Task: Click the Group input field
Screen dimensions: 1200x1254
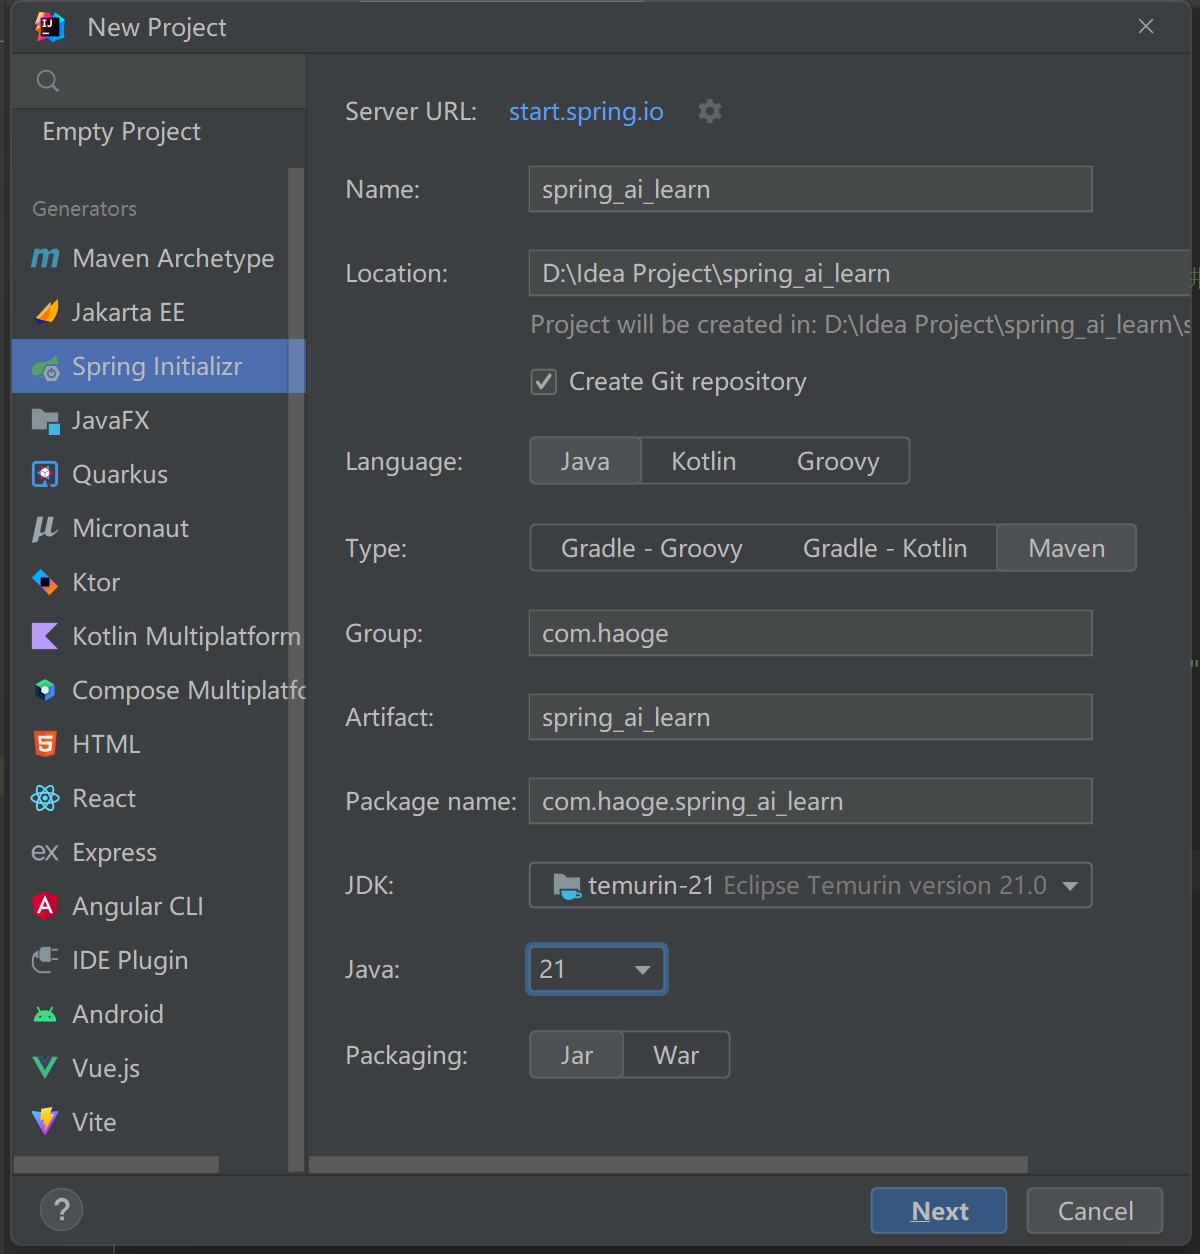Action: point(810,633)
